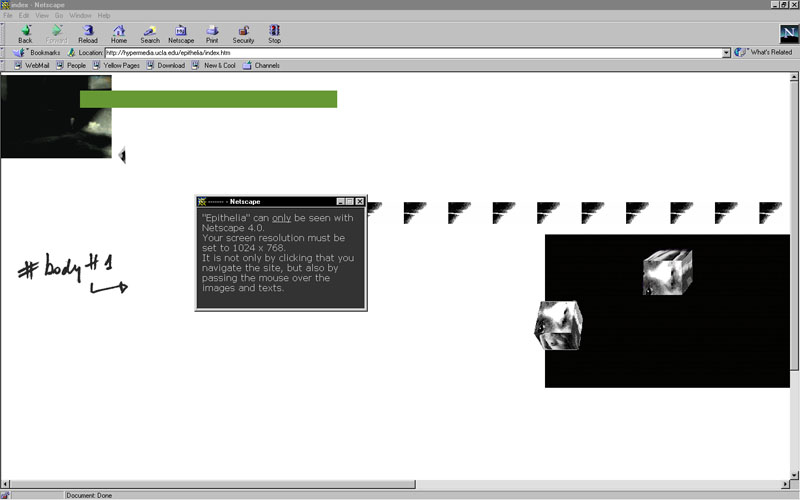
Task: Reload the current page
Action: [x=88, y=34]
